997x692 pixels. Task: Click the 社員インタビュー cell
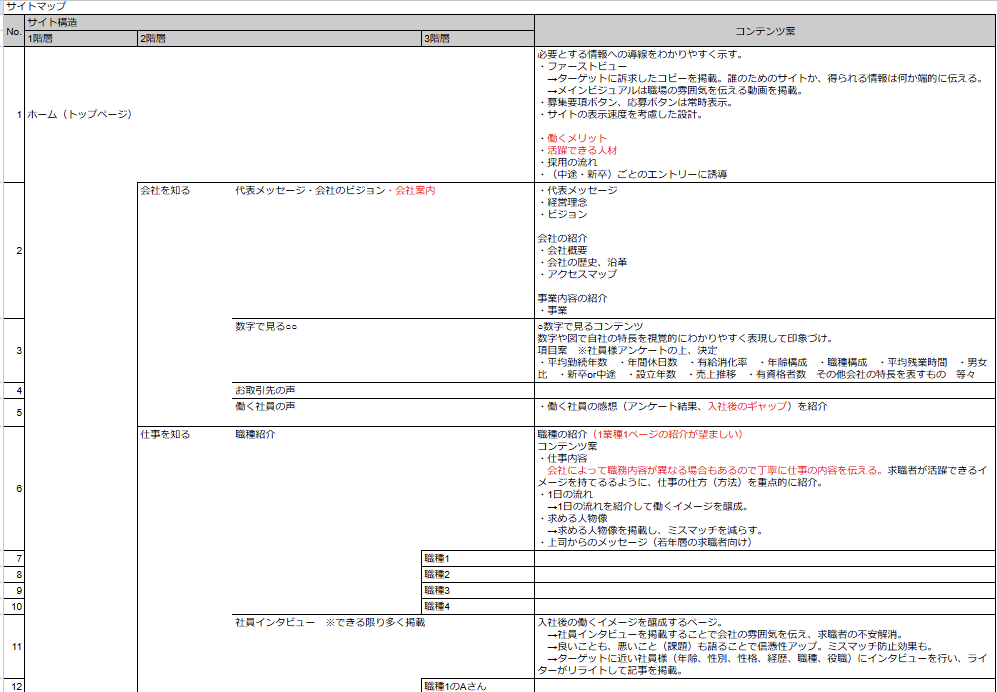(x=384, y=646)
